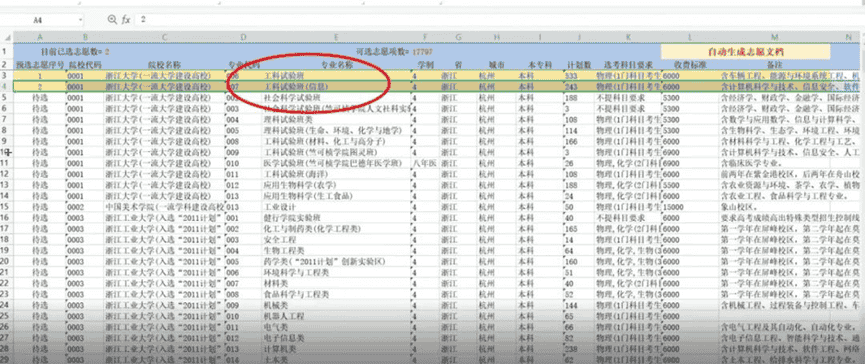
Task: Click the 收费标准 header cell
Action: 690,65
